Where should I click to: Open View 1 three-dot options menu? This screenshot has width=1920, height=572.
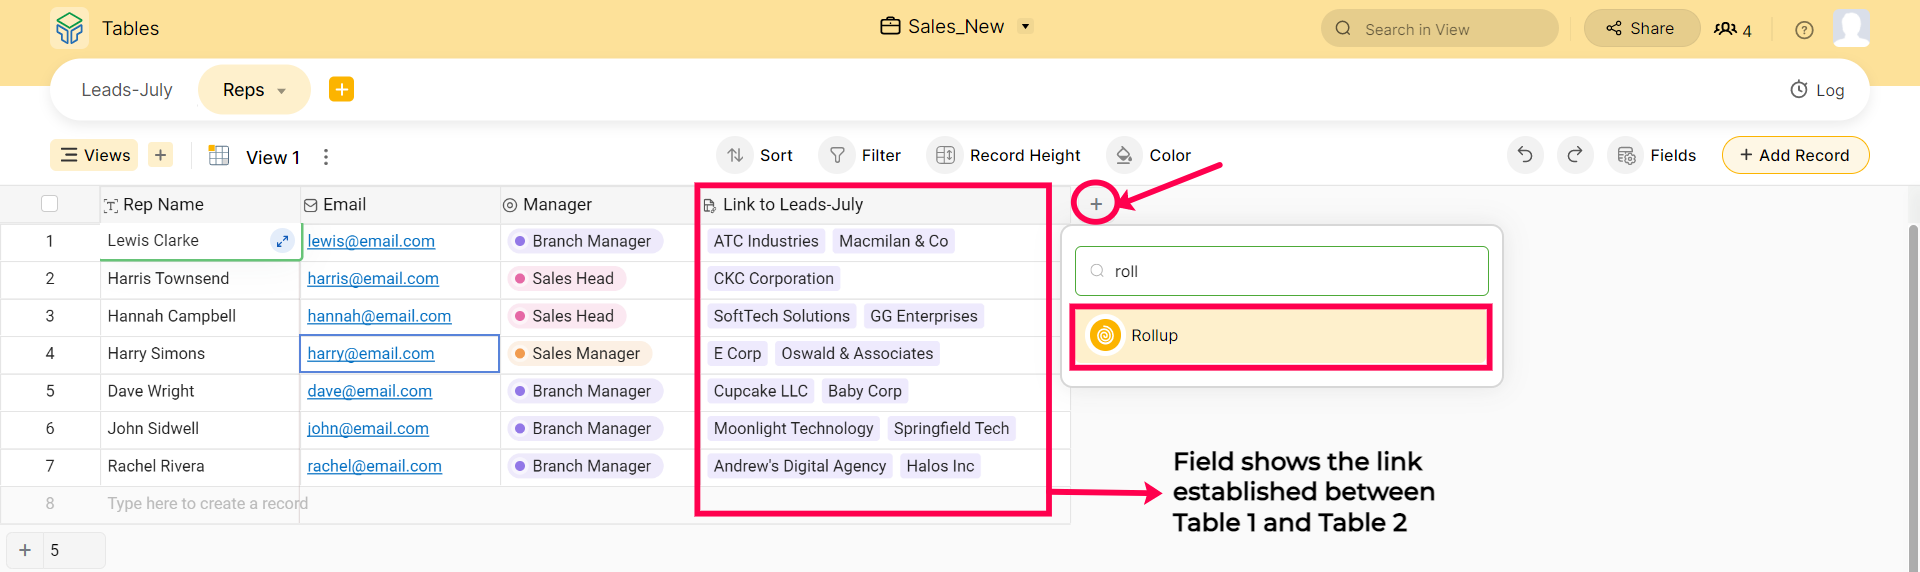326,157
